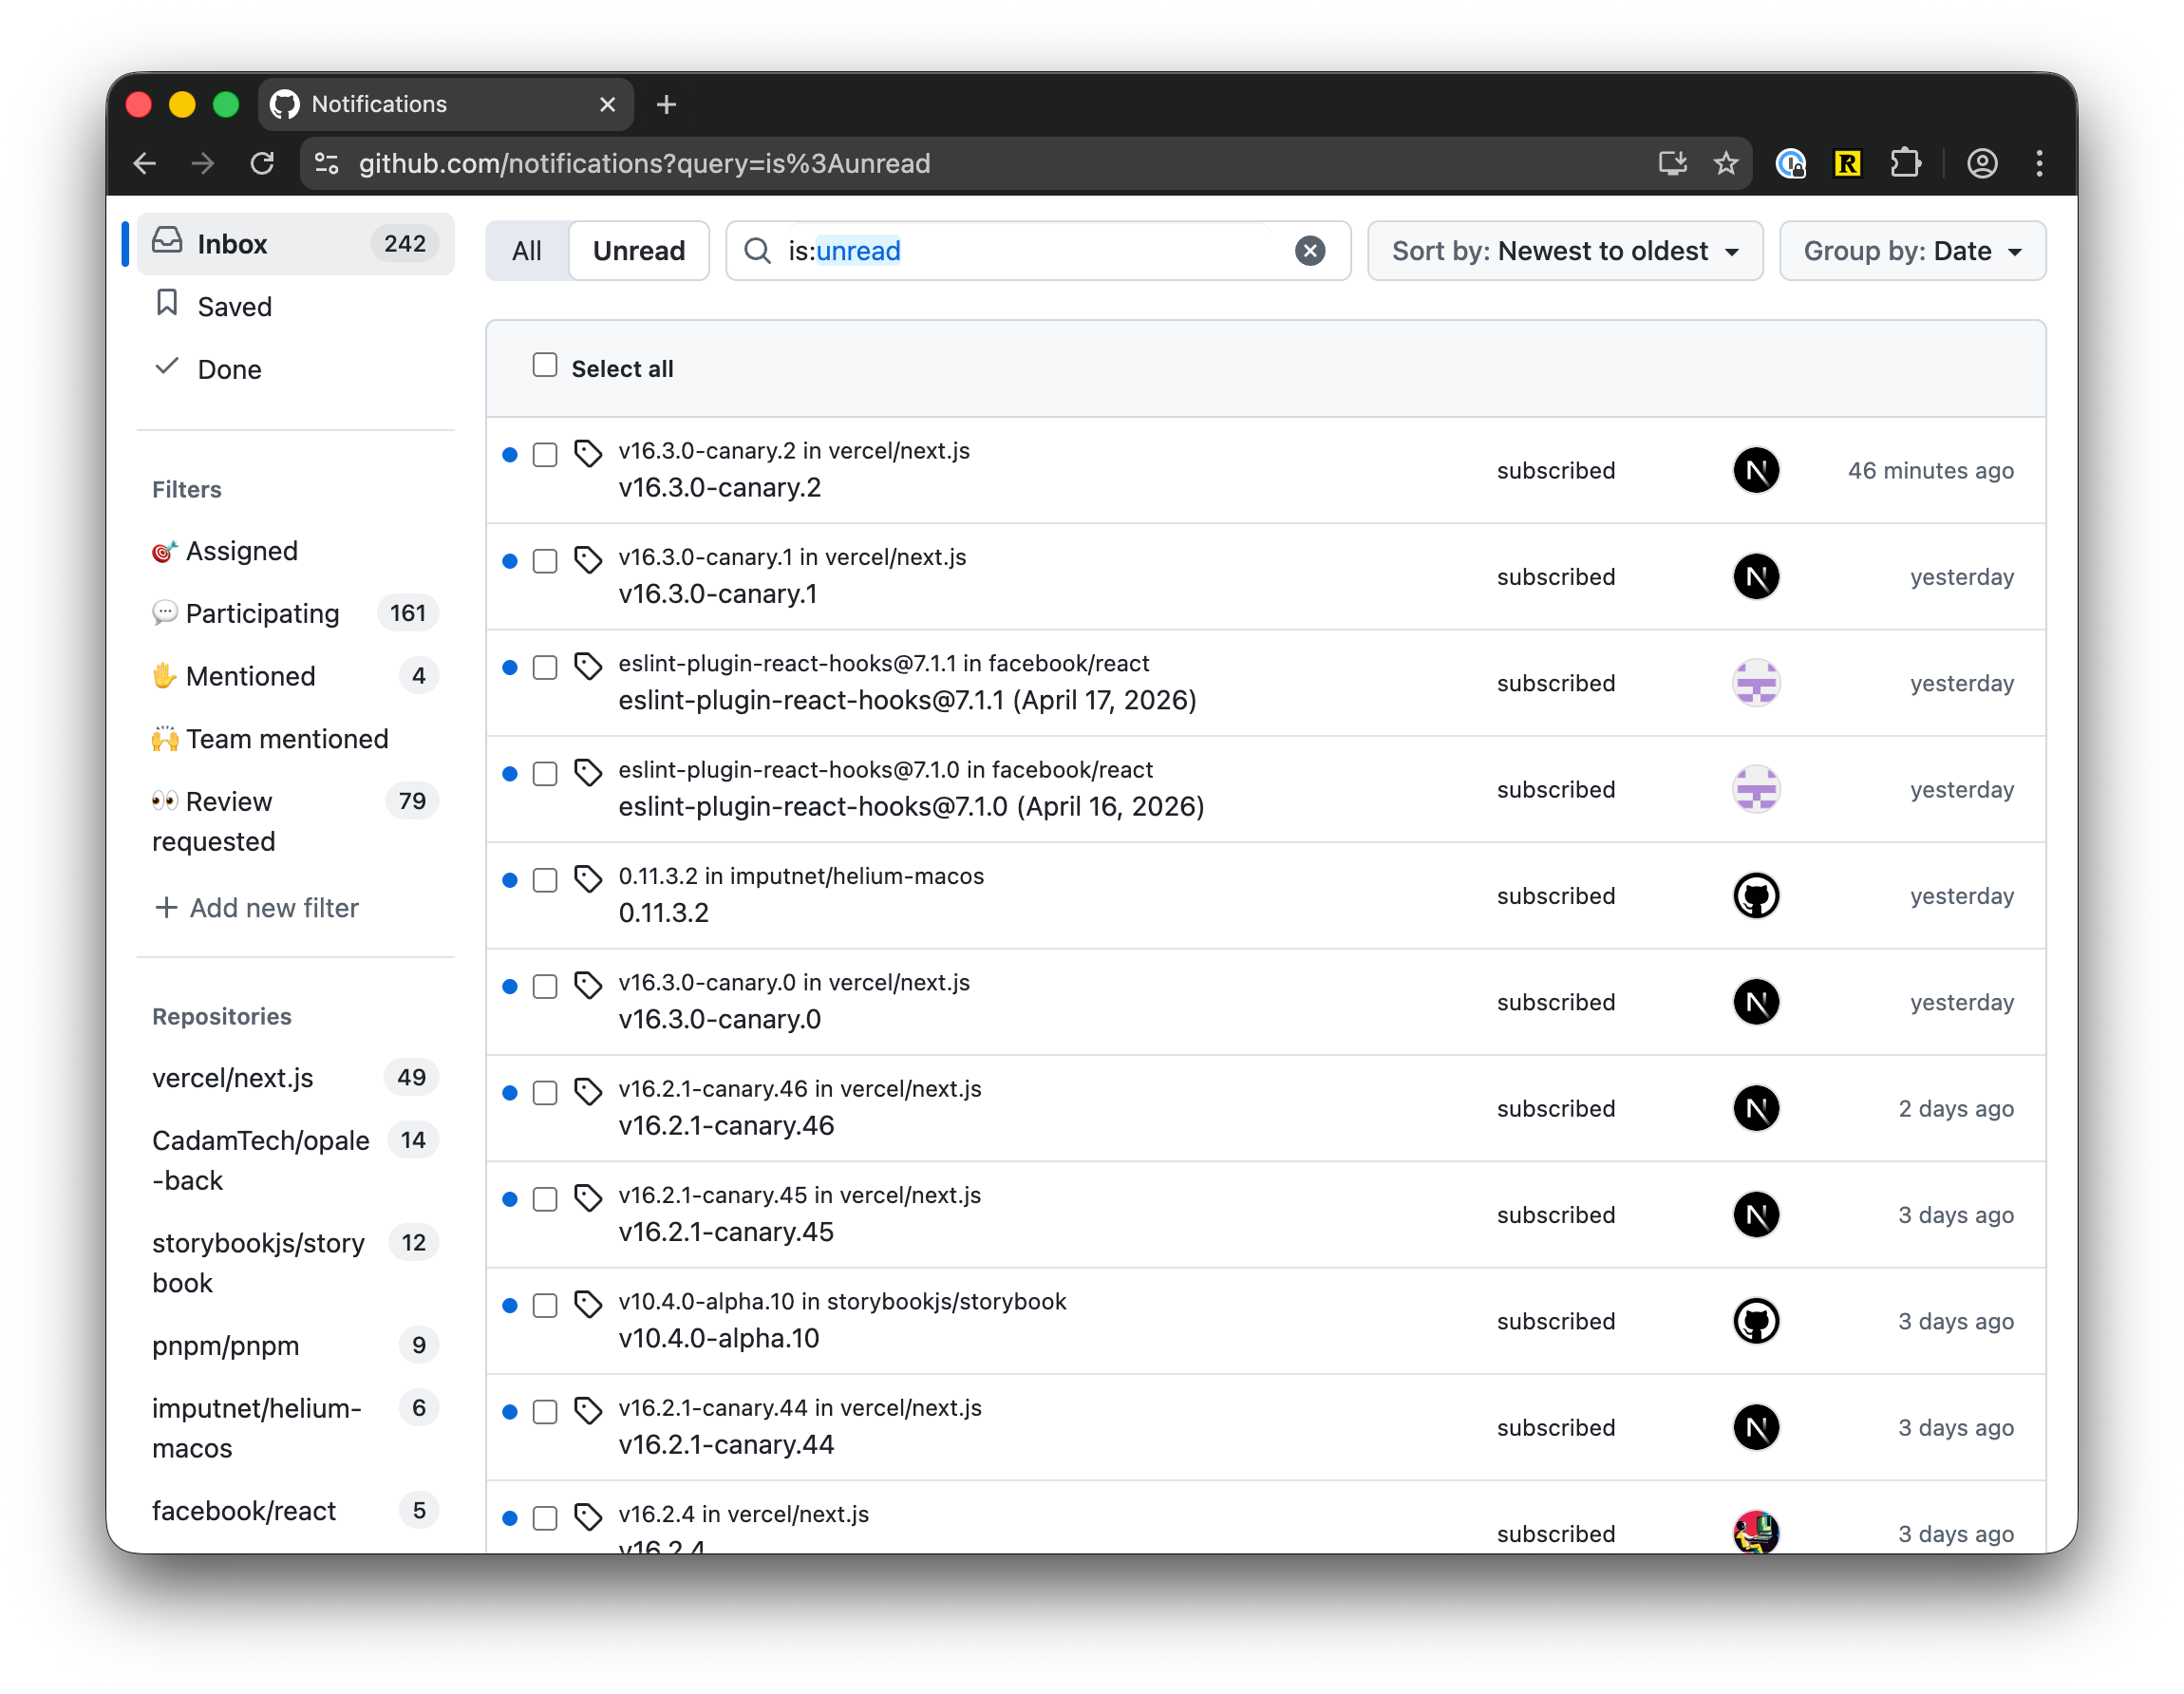Image resolution: width=2184 pixels, height=1694 pixels.
Task: Click the blue 1Password-style extension icon
Action: click(x=1790, y=163)
